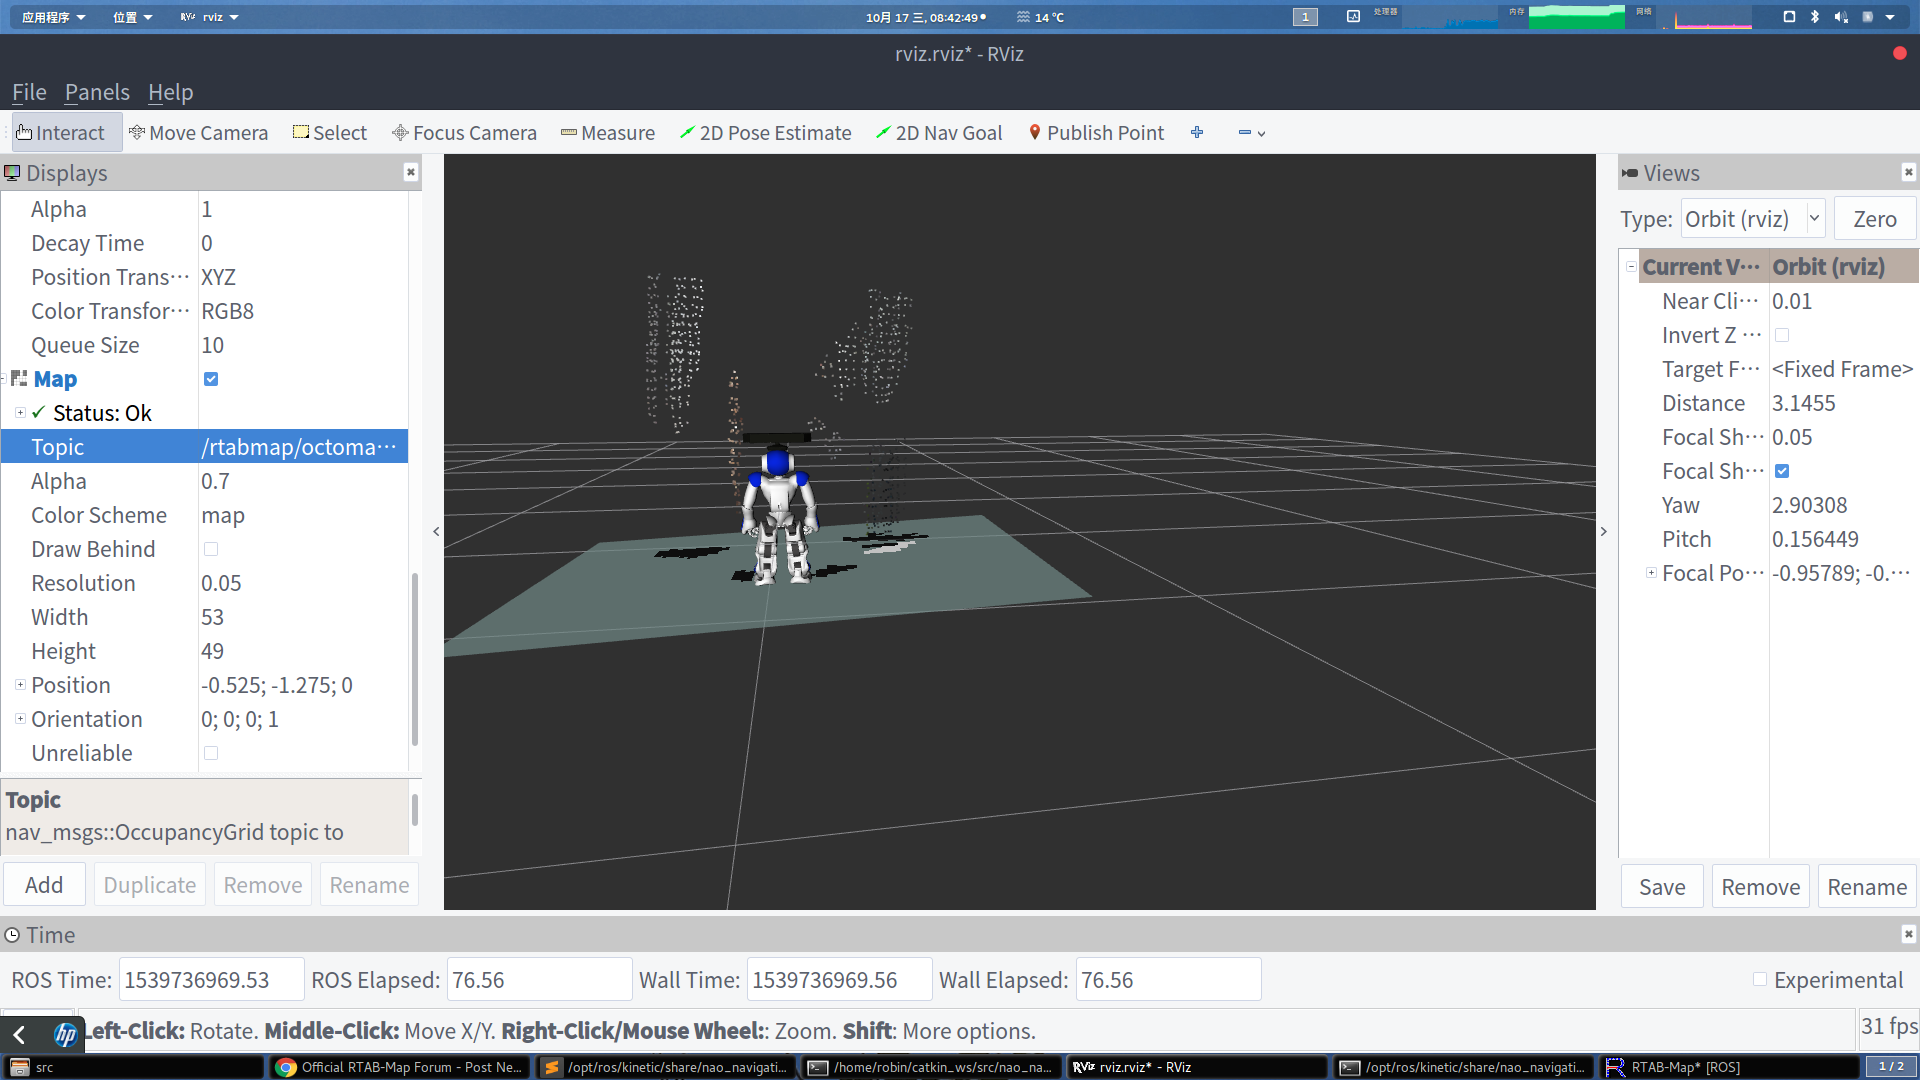Image resolution: width=1920 pixels, height=1080 pixels.
Task: Expand the Position property
Action: point(20,685)
